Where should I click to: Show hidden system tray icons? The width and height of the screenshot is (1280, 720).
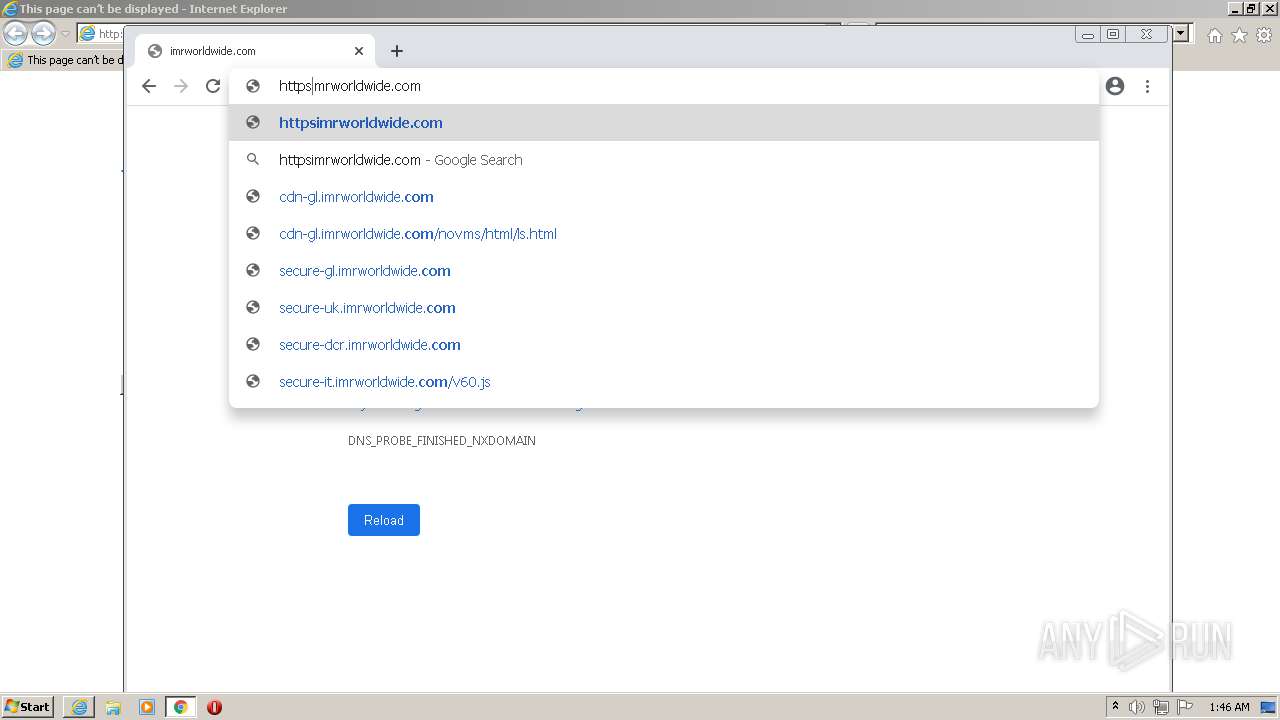pyautogui.click(x=1115, y=707)
